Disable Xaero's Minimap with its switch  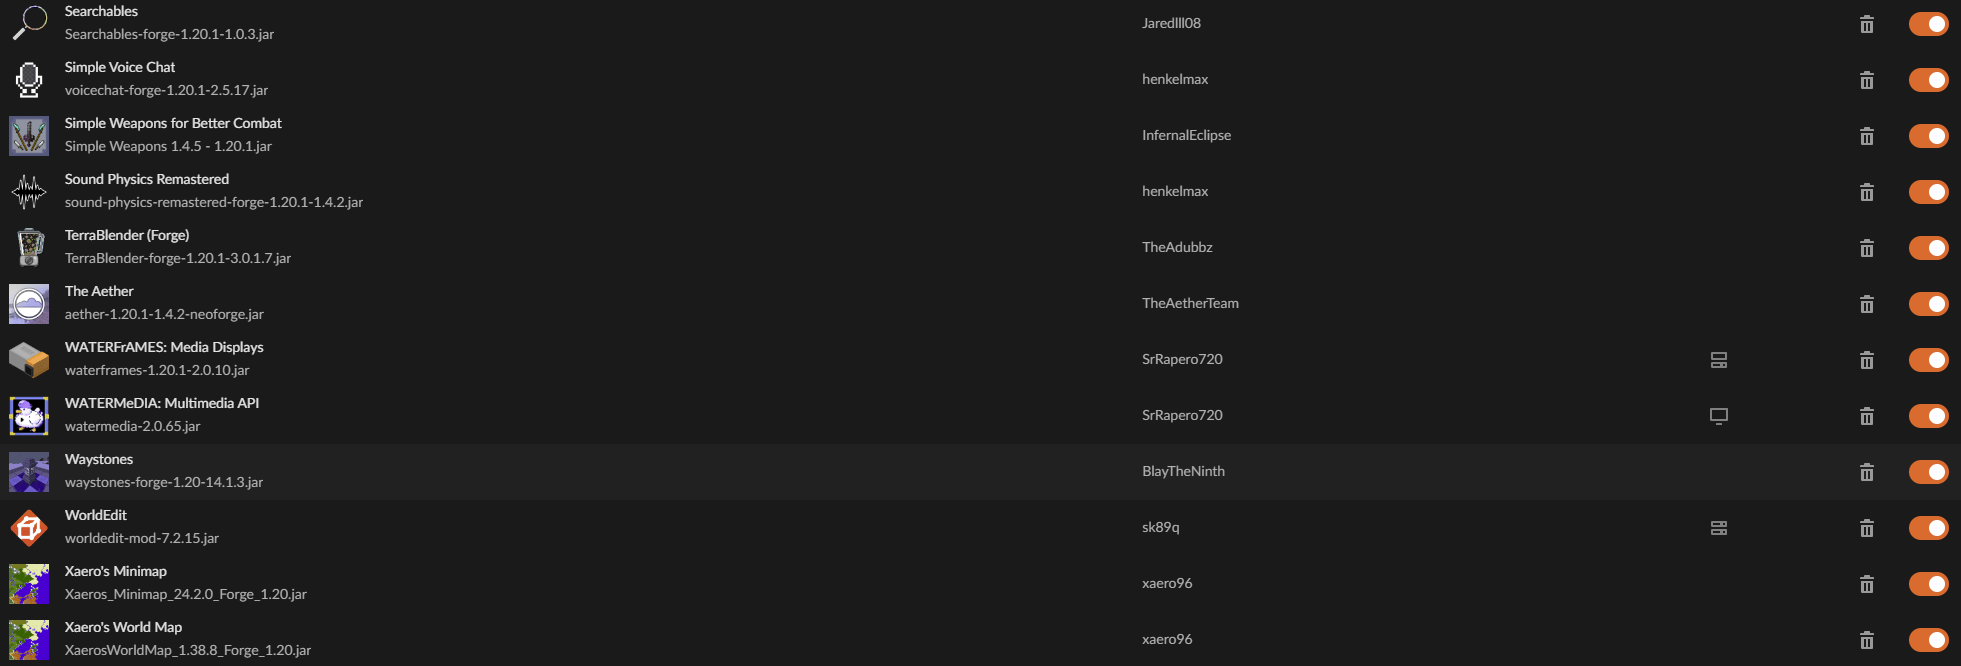[x=1928, y=584]
